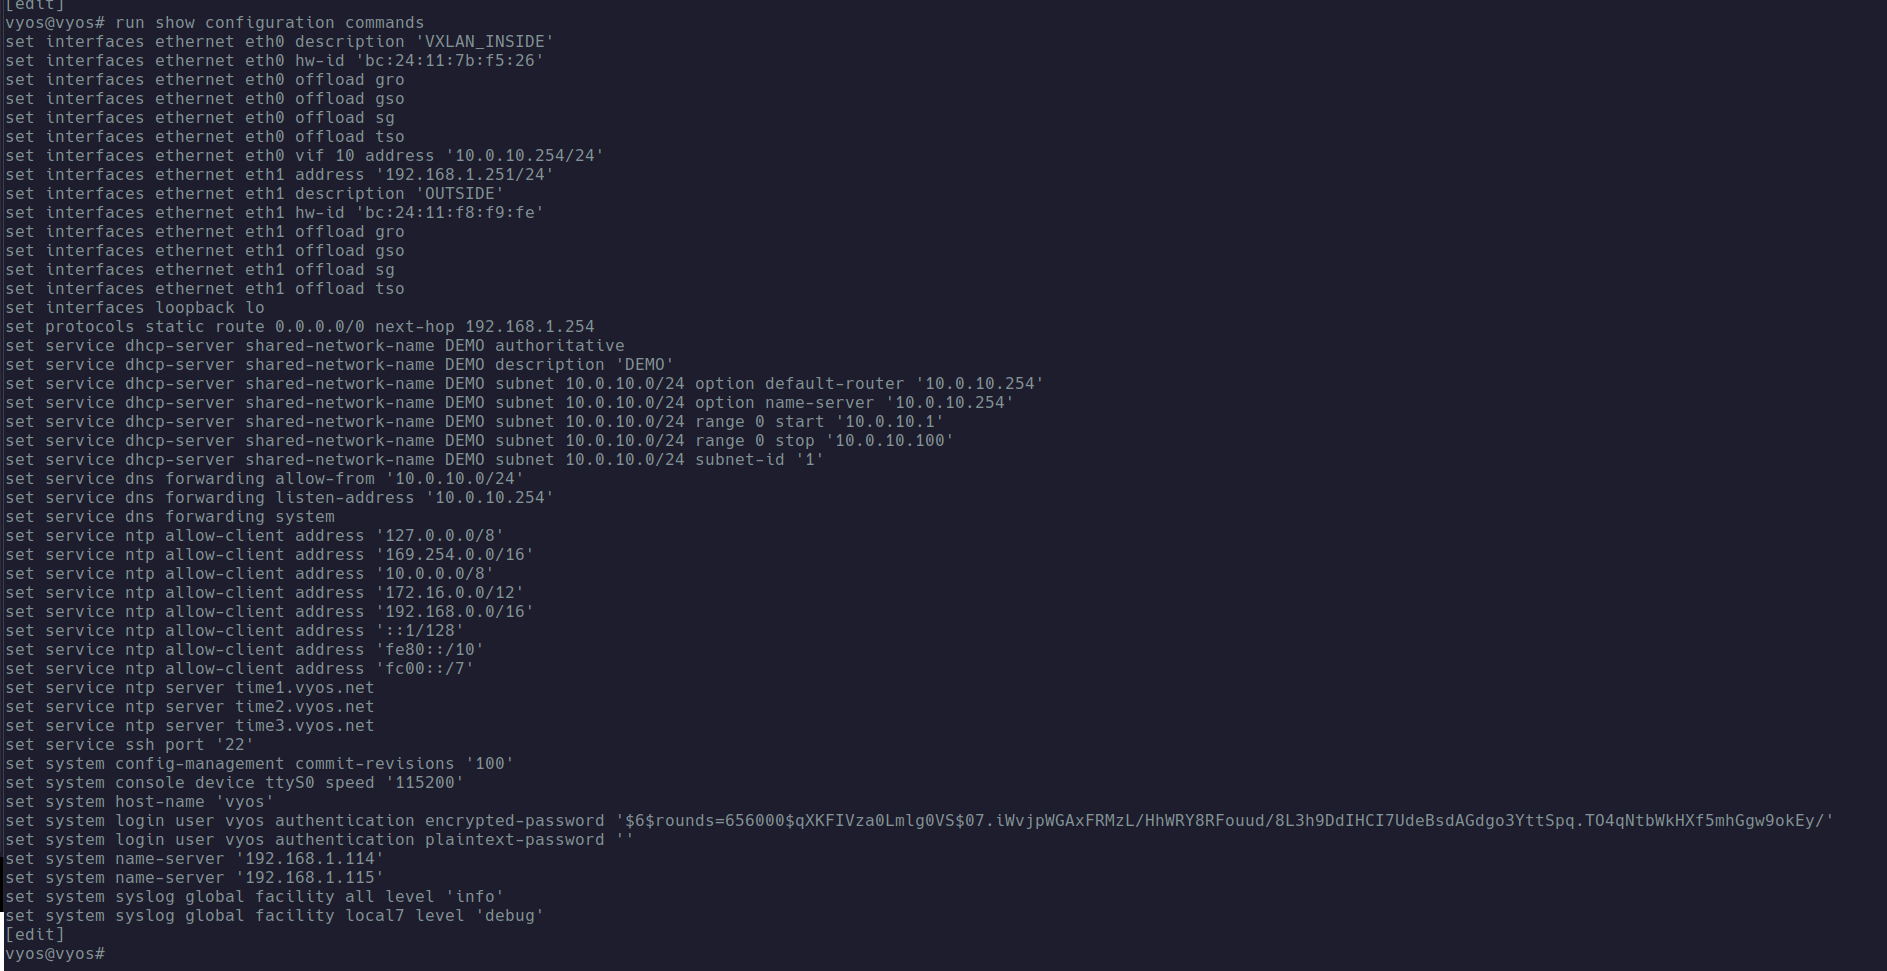Viewport: 1887px width, 971px height.
Task: Click the final vyos@vyos# command prompt
Action: [55, 954]
